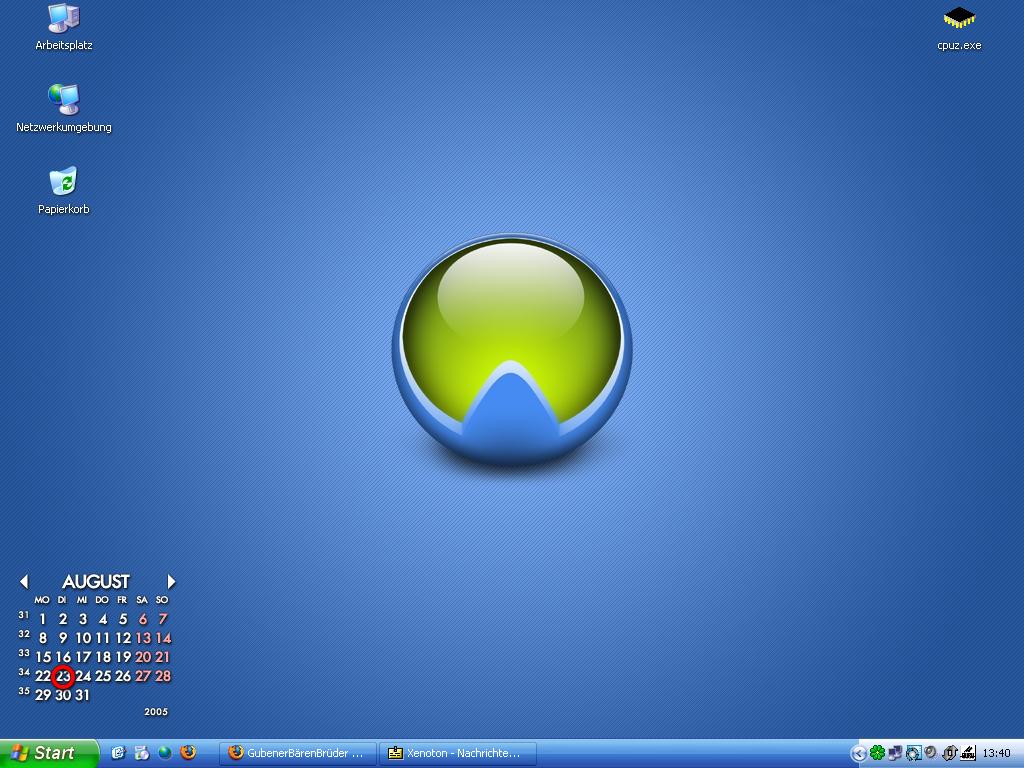Viewport: 1024px width, 768px height.
Task: Open the volume speaker tray icon
Action: [931, 753]
